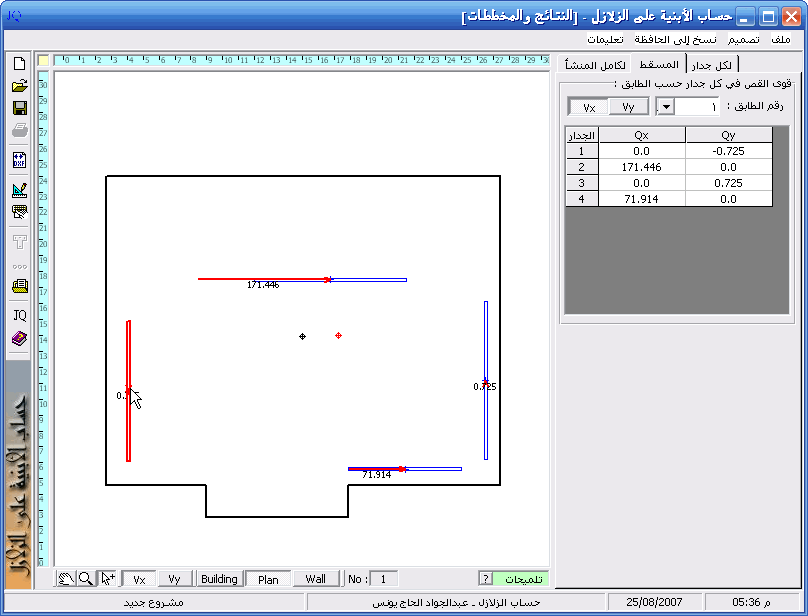Open the help book icon

[19, 339]
